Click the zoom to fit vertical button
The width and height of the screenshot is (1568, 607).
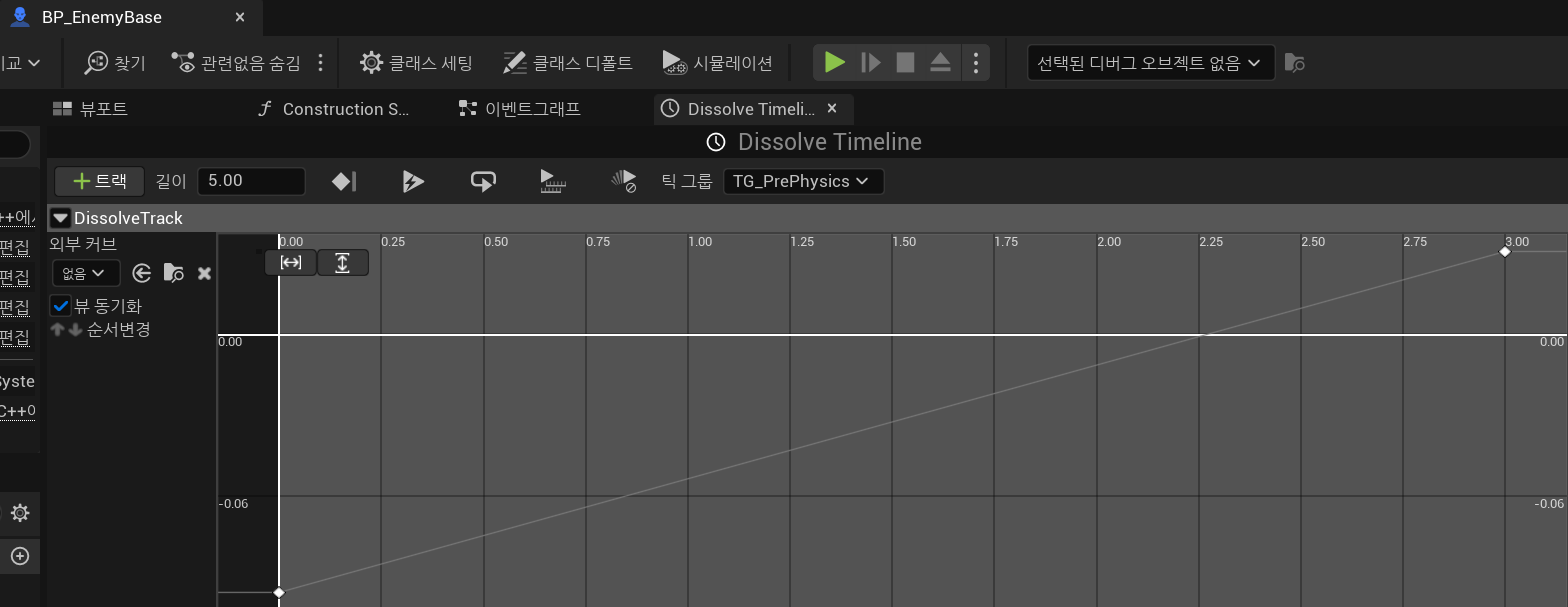pyautogui.click(x=343, y=262)
